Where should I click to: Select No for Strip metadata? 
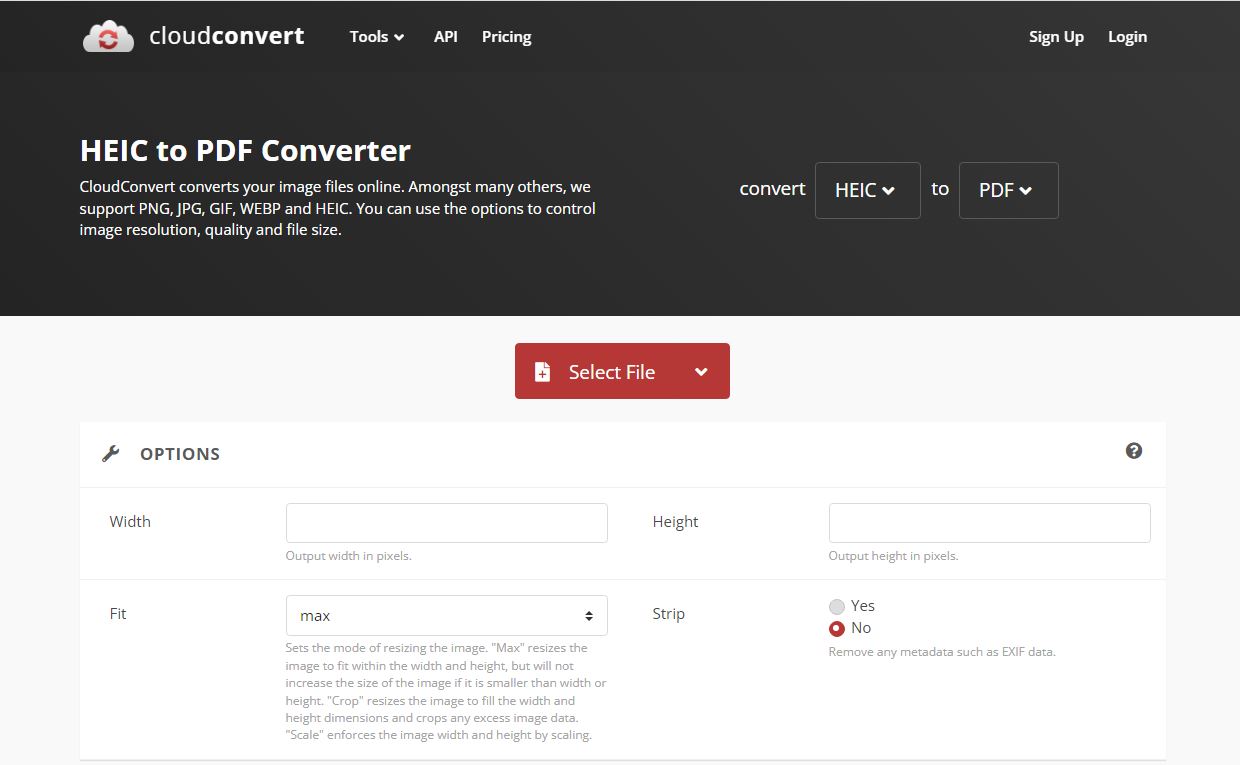837,629
